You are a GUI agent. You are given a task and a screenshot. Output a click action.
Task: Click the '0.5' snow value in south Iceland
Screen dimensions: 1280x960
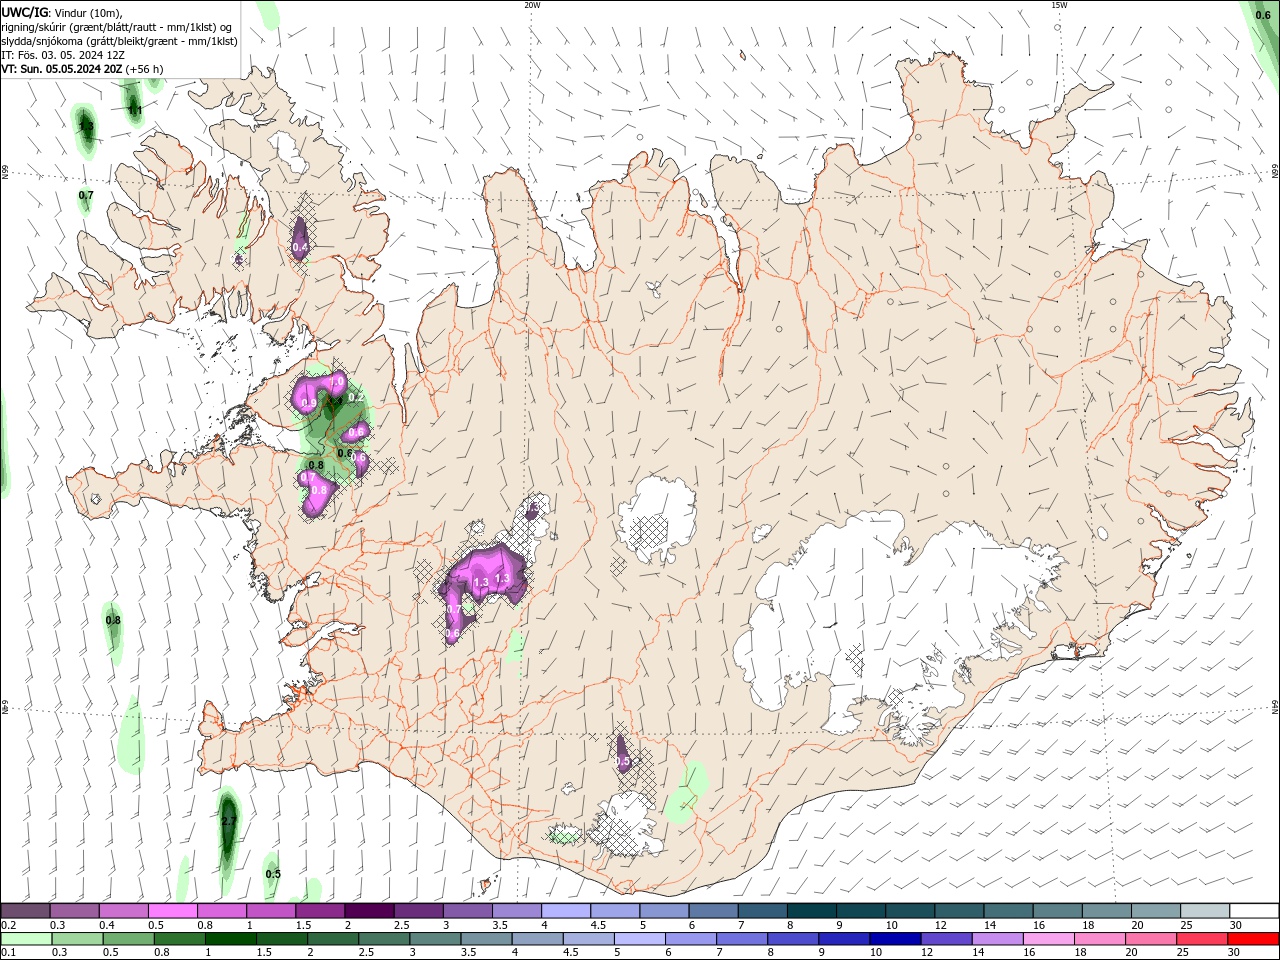pos(623,762)
